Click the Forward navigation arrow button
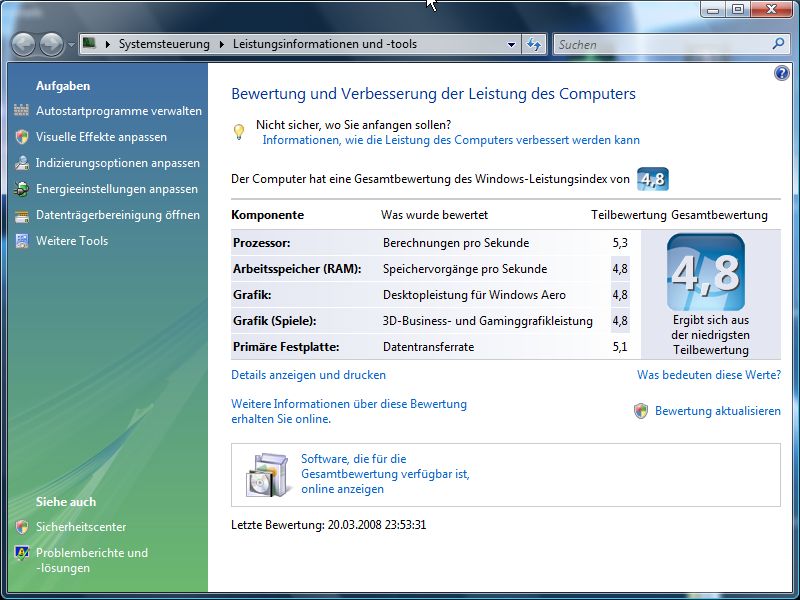The width and height of the screenshot is (800, 600). pyautogui.click(x=52, y=44)
